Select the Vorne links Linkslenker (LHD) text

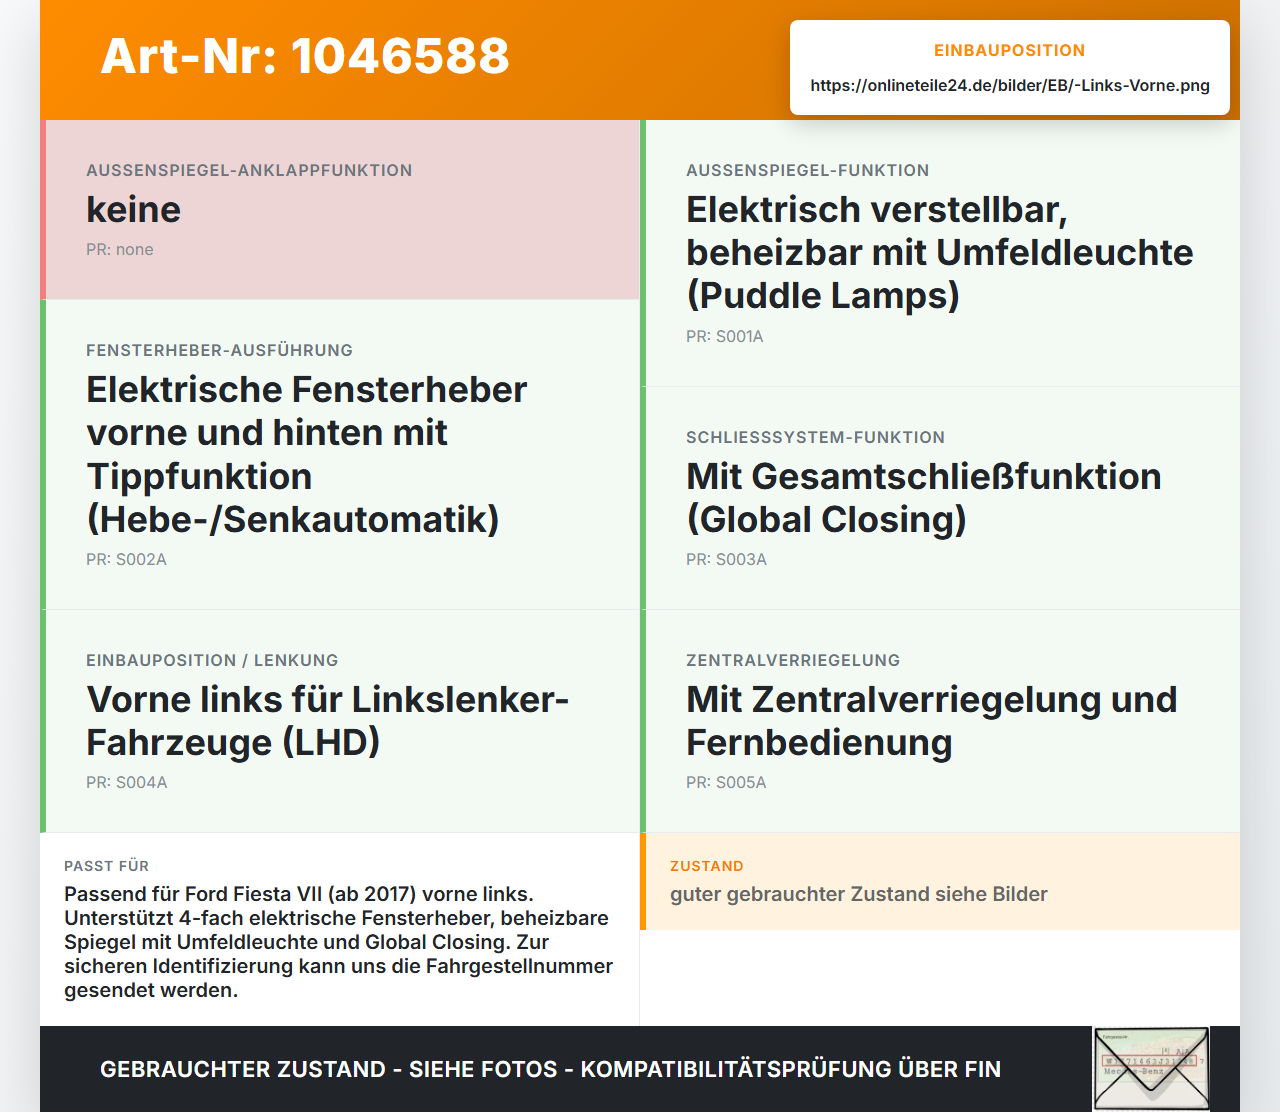(327, 721)
